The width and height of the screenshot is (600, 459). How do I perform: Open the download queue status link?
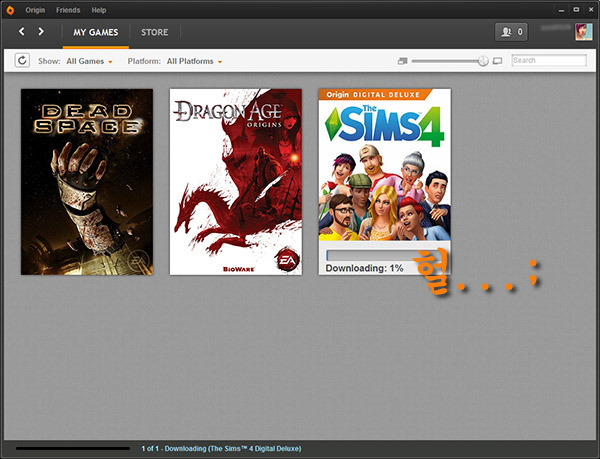(221, 448)
